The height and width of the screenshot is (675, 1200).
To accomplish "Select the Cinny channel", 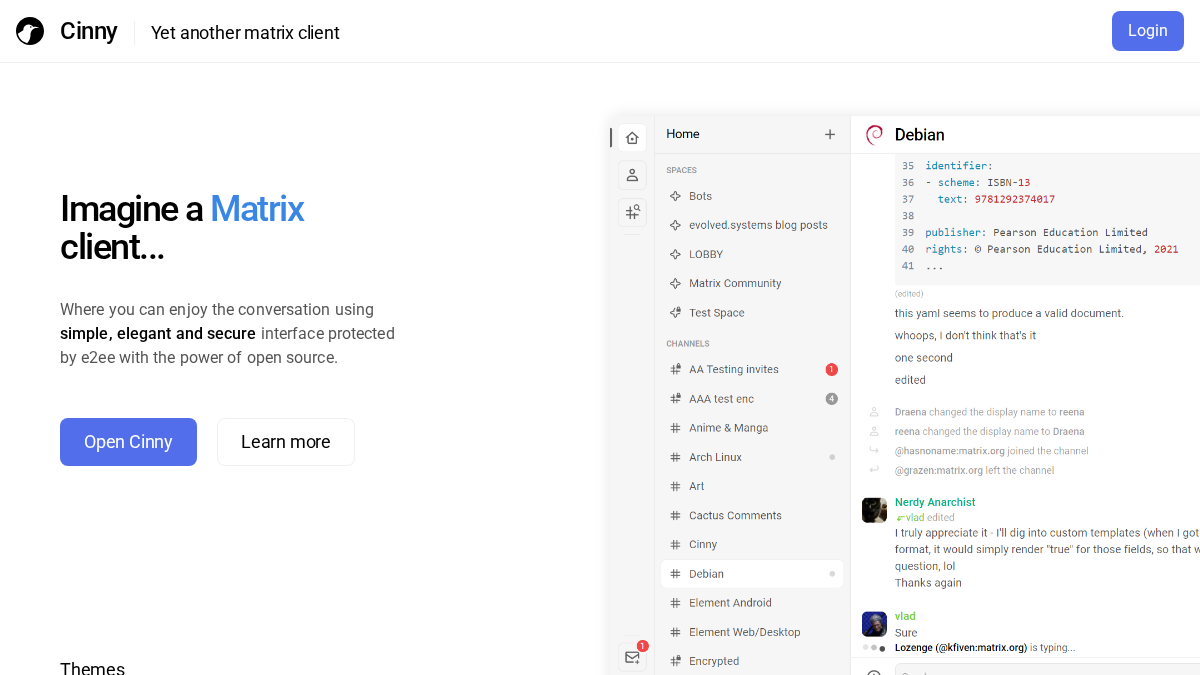I will click(x=752, y=544).
